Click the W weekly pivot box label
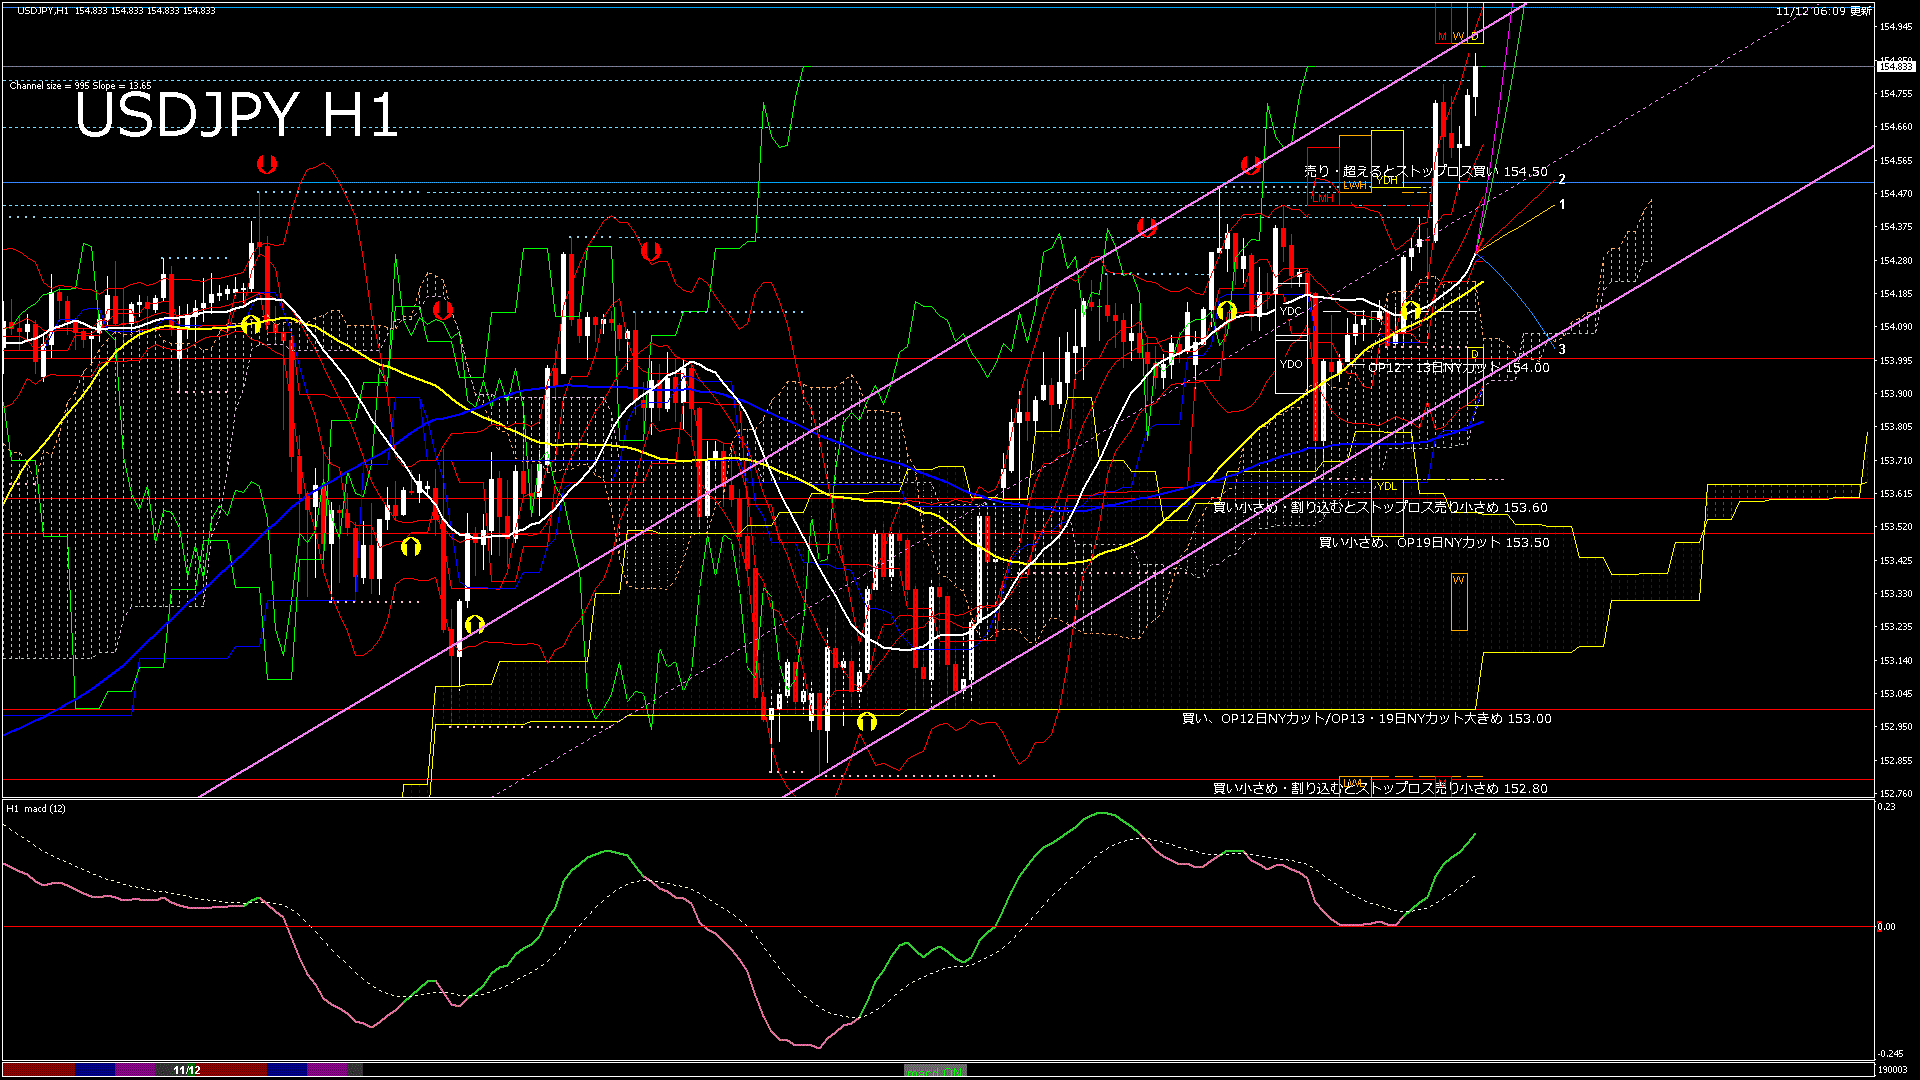The height and width of the screenshot is (1080, 1920). pyautogui.click(x=1458, y=37)
